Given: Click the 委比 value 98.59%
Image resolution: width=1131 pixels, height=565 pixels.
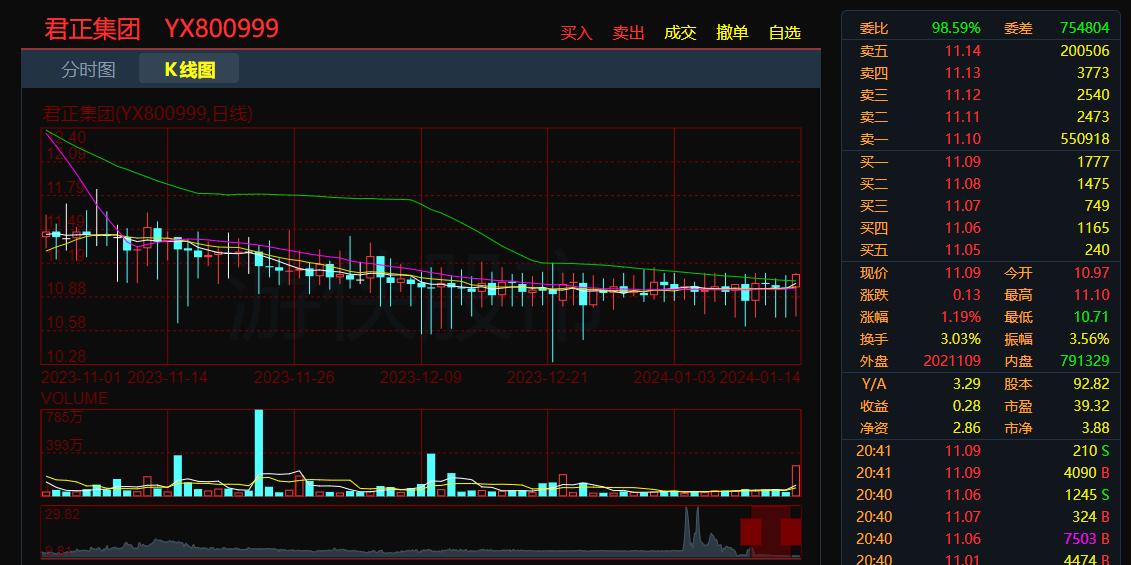Looking at the screenshot, I should 956,28.
